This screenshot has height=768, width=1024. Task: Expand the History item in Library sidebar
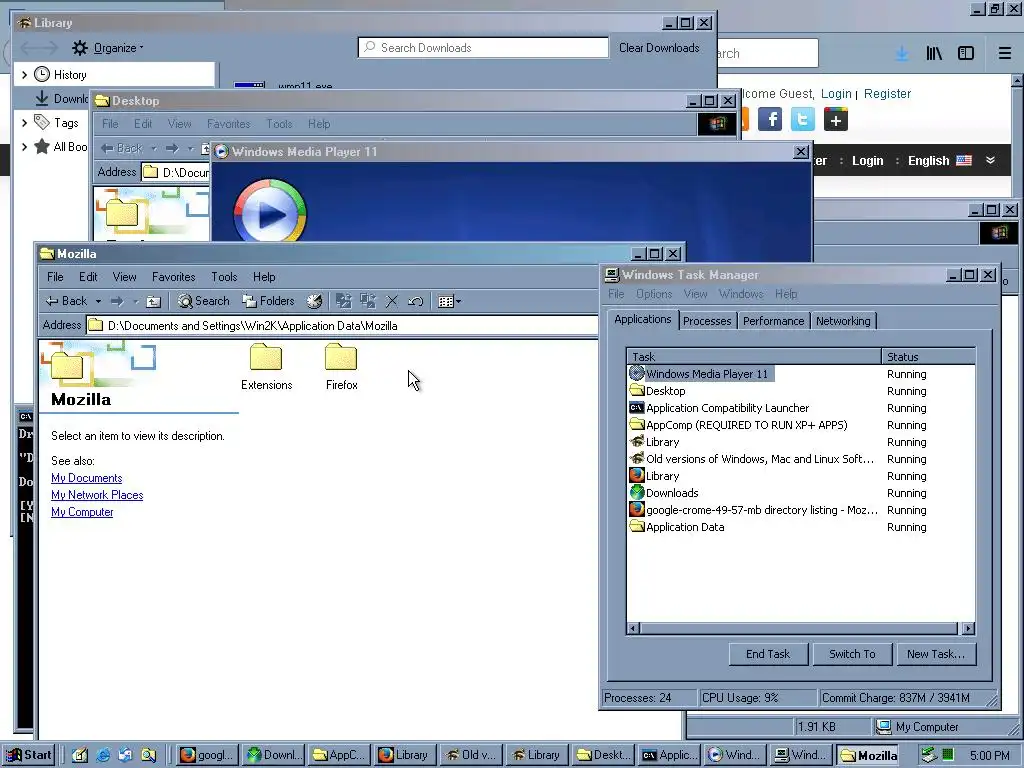click(24, 74)
